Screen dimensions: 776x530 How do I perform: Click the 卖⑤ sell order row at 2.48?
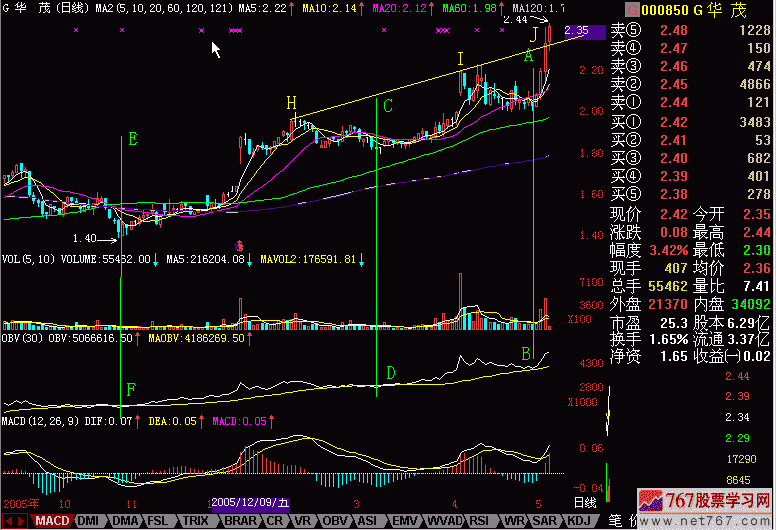coord(690,30)
